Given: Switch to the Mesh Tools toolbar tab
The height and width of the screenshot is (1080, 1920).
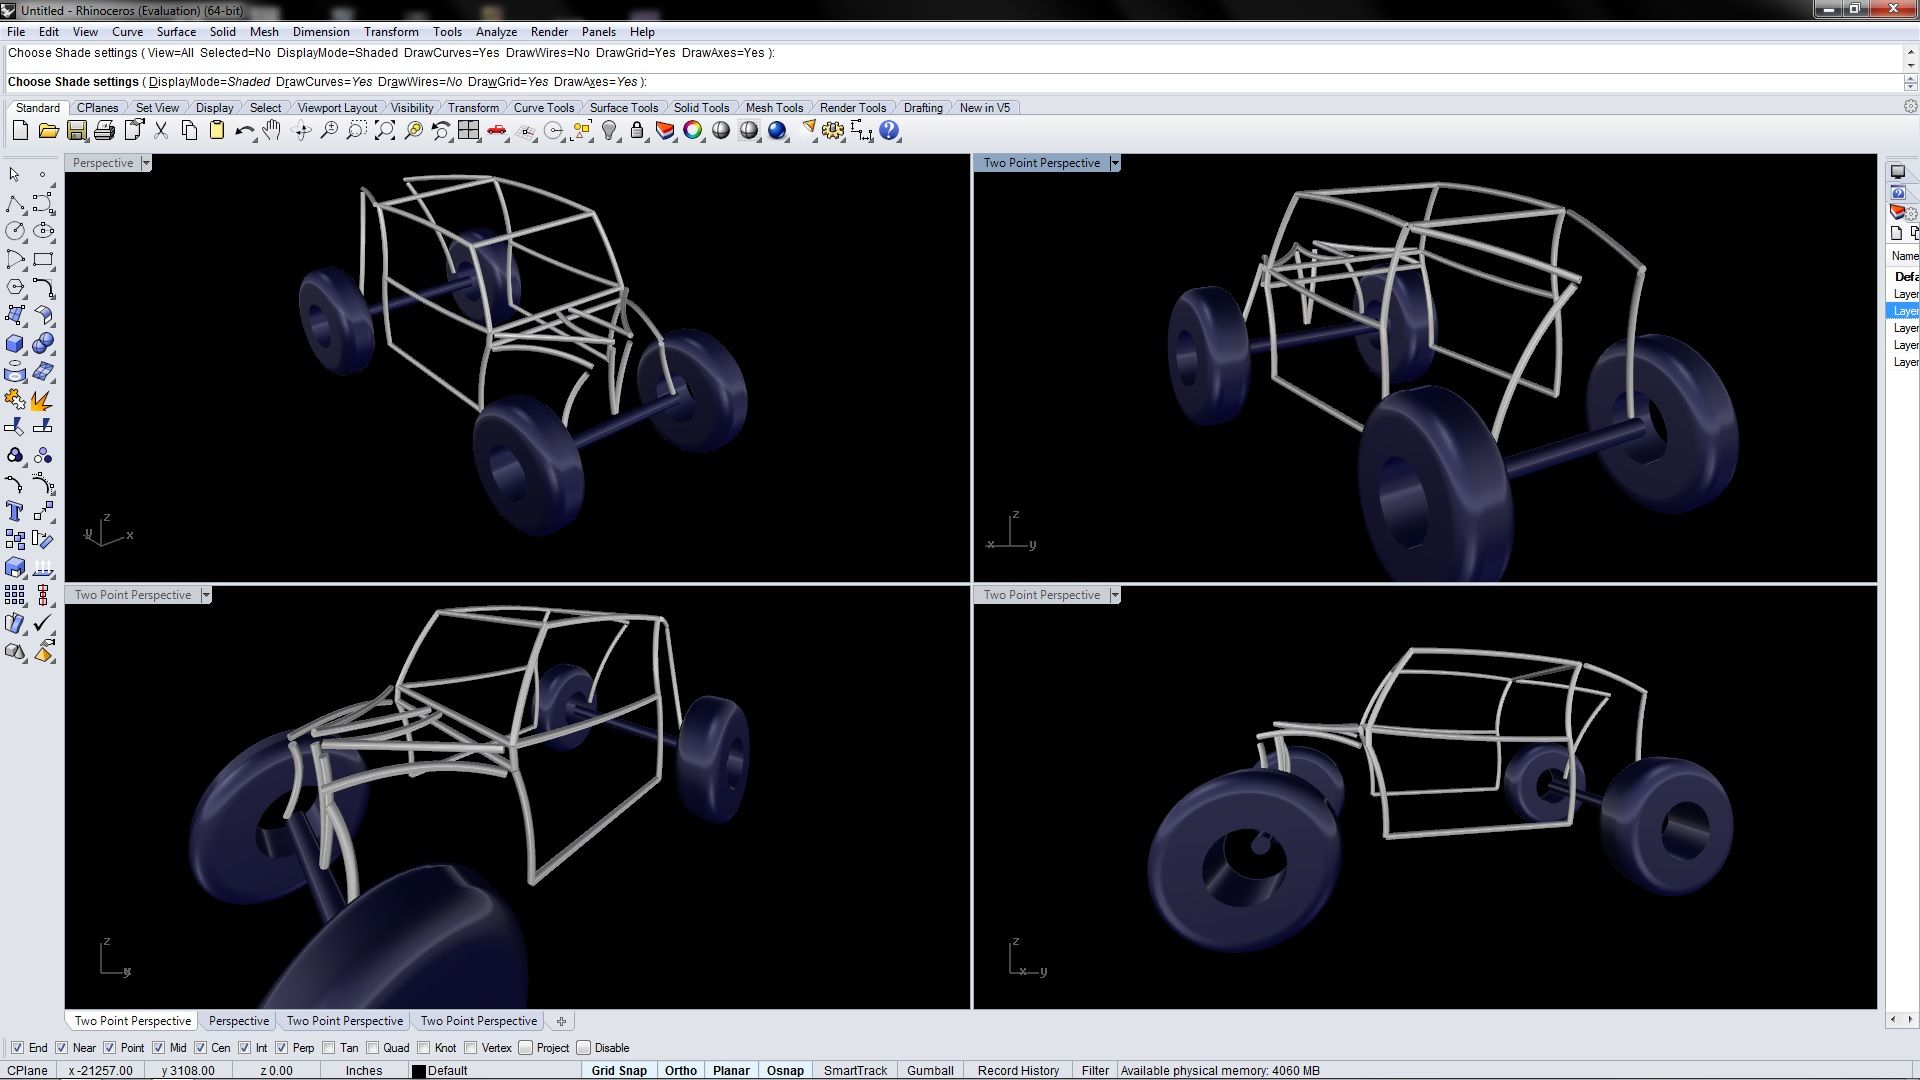Looking at the screenshot, I should click(774, 108).
